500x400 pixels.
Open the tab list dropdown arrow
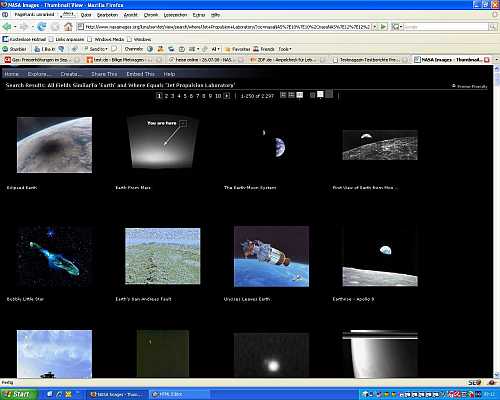pos(497,60)
